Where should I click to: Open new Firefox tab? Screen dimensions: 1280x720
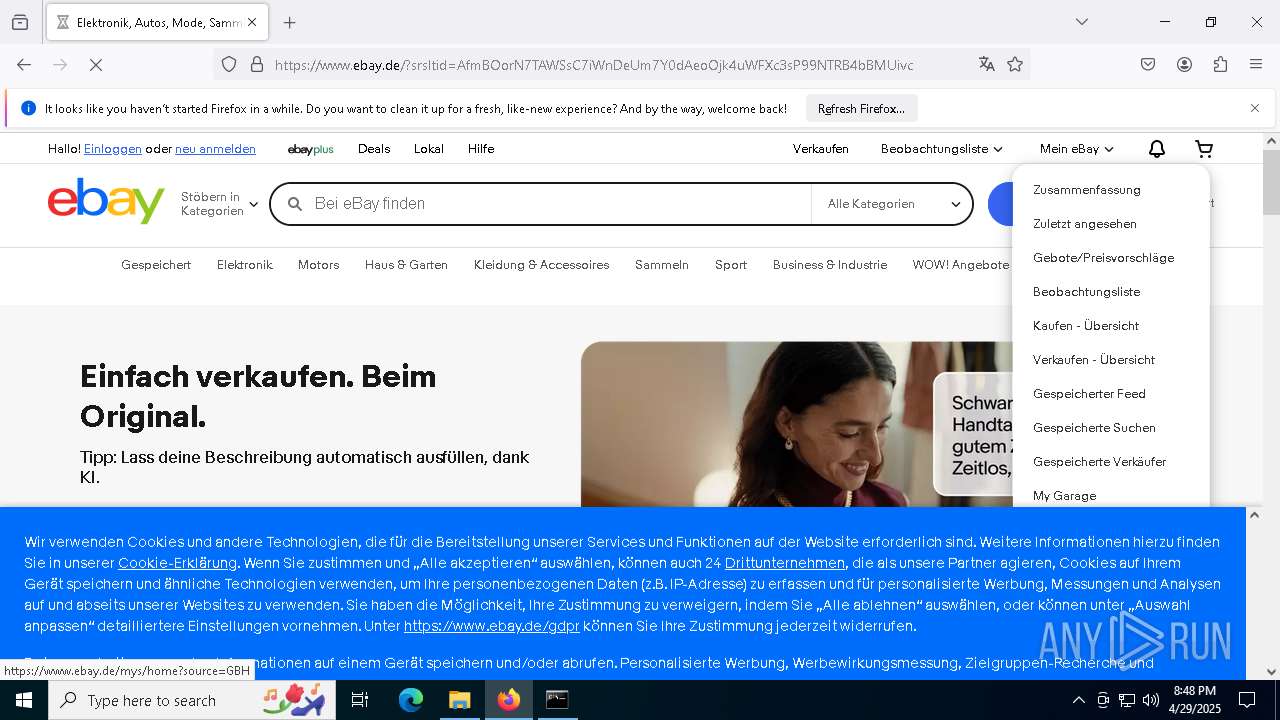[290, 22]
